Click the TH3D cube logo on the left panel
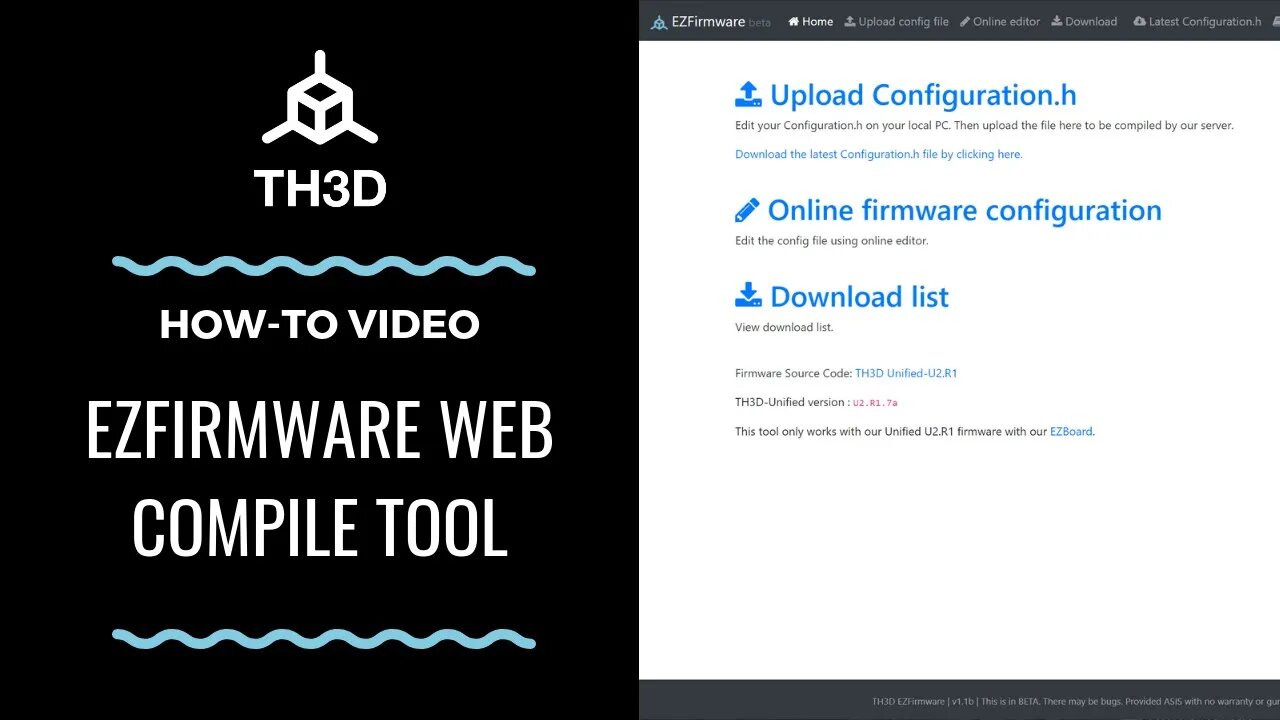Image resolution: width=1280 pixels, height=720 pixels. click(x=320, y=98)
